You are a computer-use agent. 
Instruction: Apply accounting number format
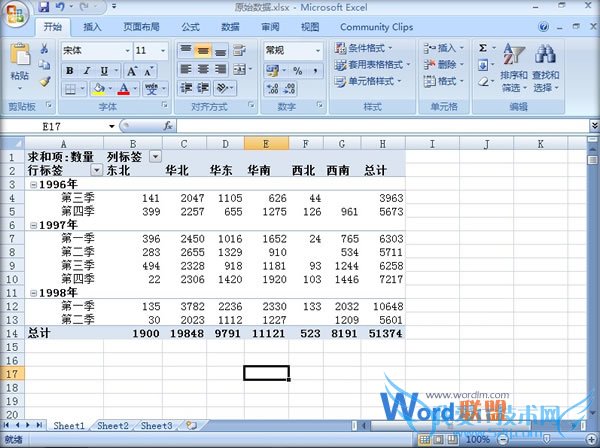point(272,70)
